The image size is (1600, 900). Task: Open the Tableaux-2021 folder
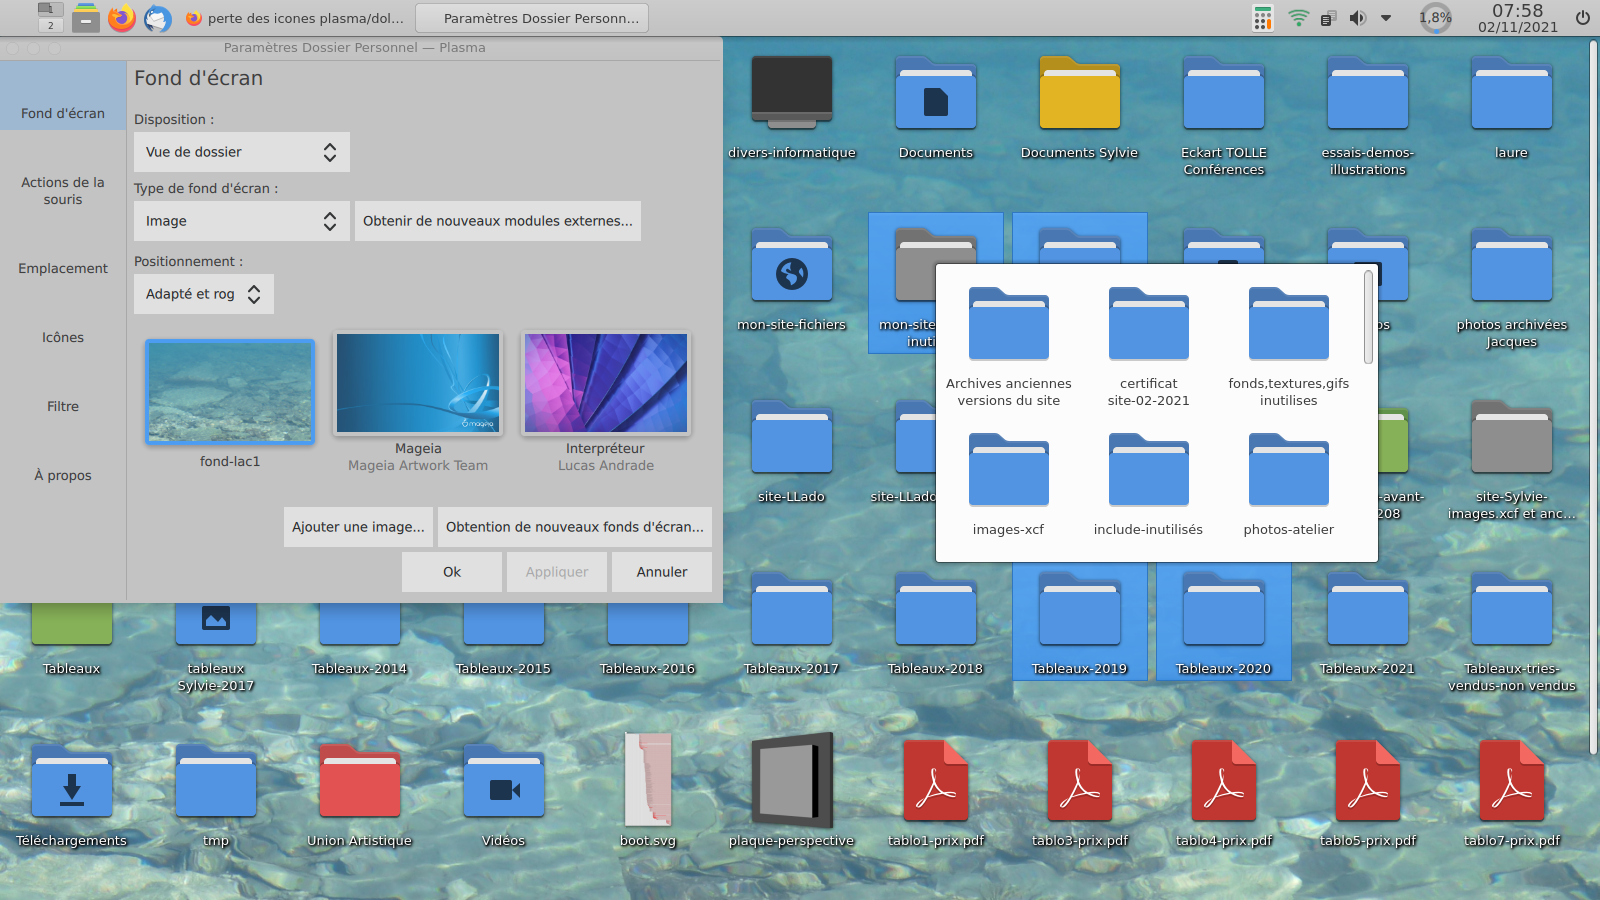(x=1368, y=609)
